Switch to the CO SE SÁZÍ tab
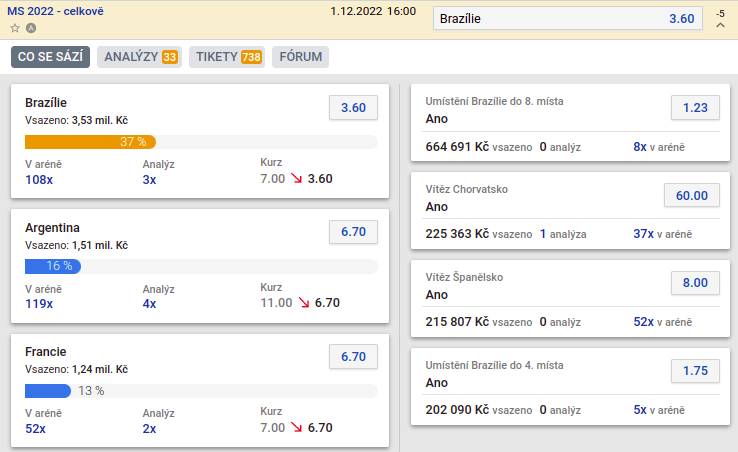The image size is (738, 452). tap(51, 57)
